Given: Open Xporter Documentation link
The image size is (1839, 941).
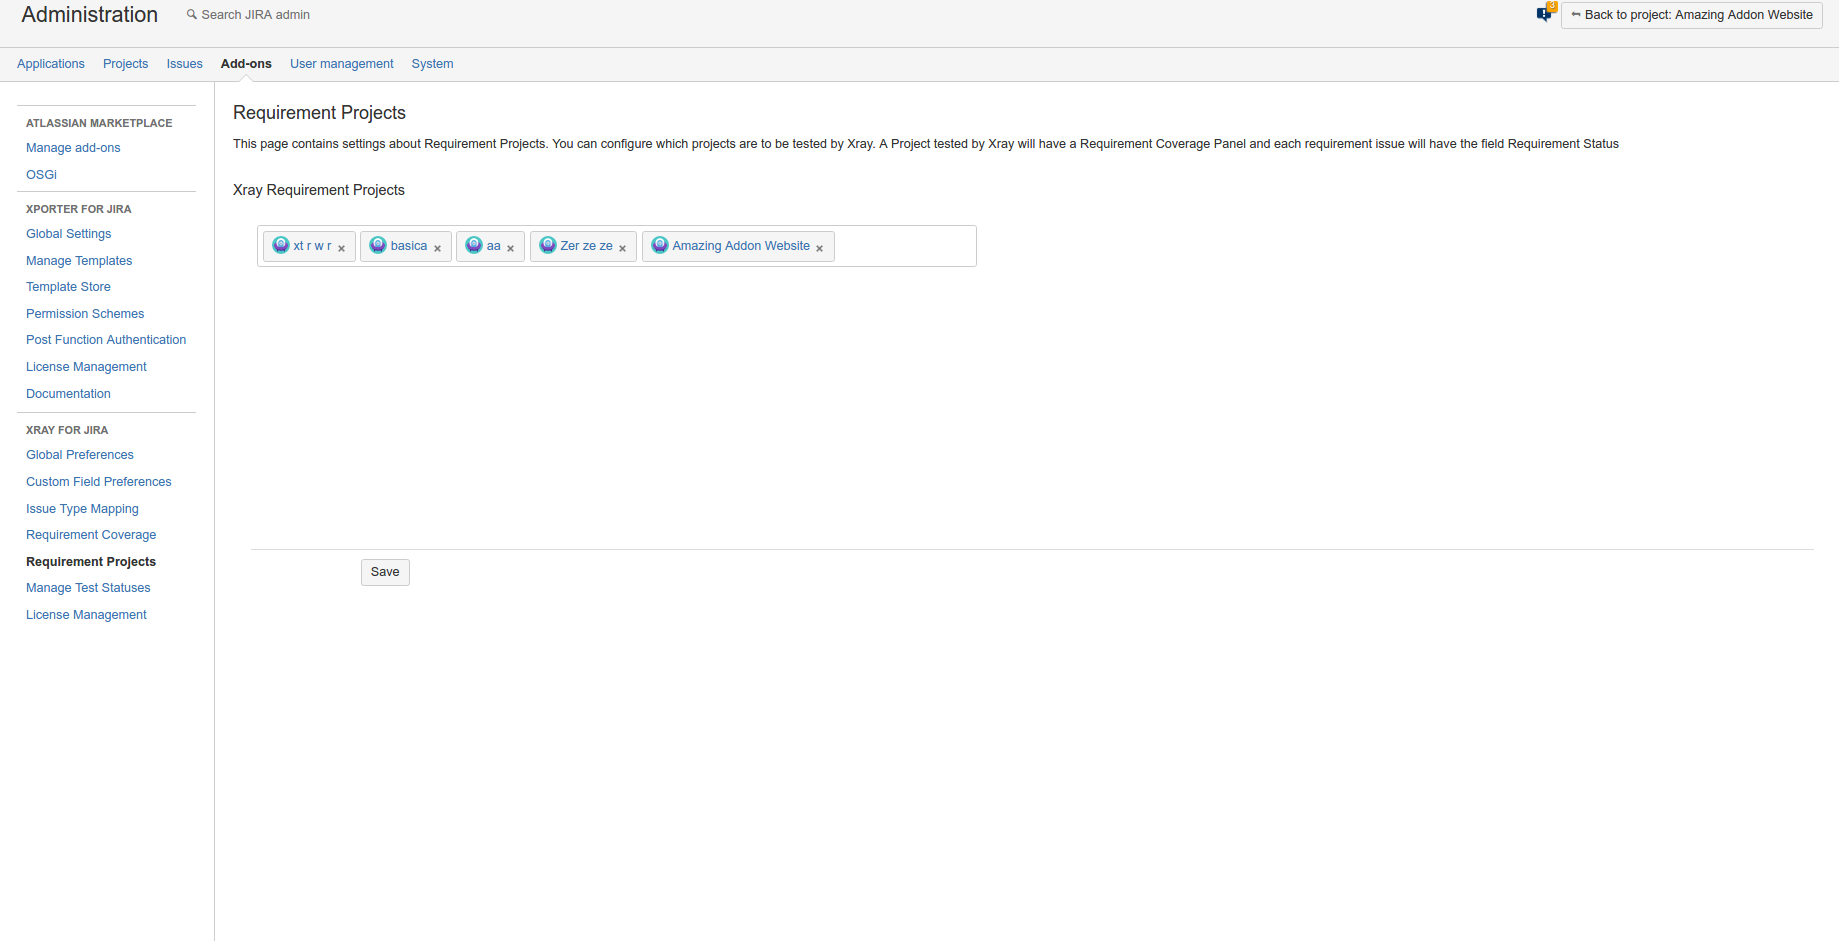Looking at the screenshot, I should point(68,394).
